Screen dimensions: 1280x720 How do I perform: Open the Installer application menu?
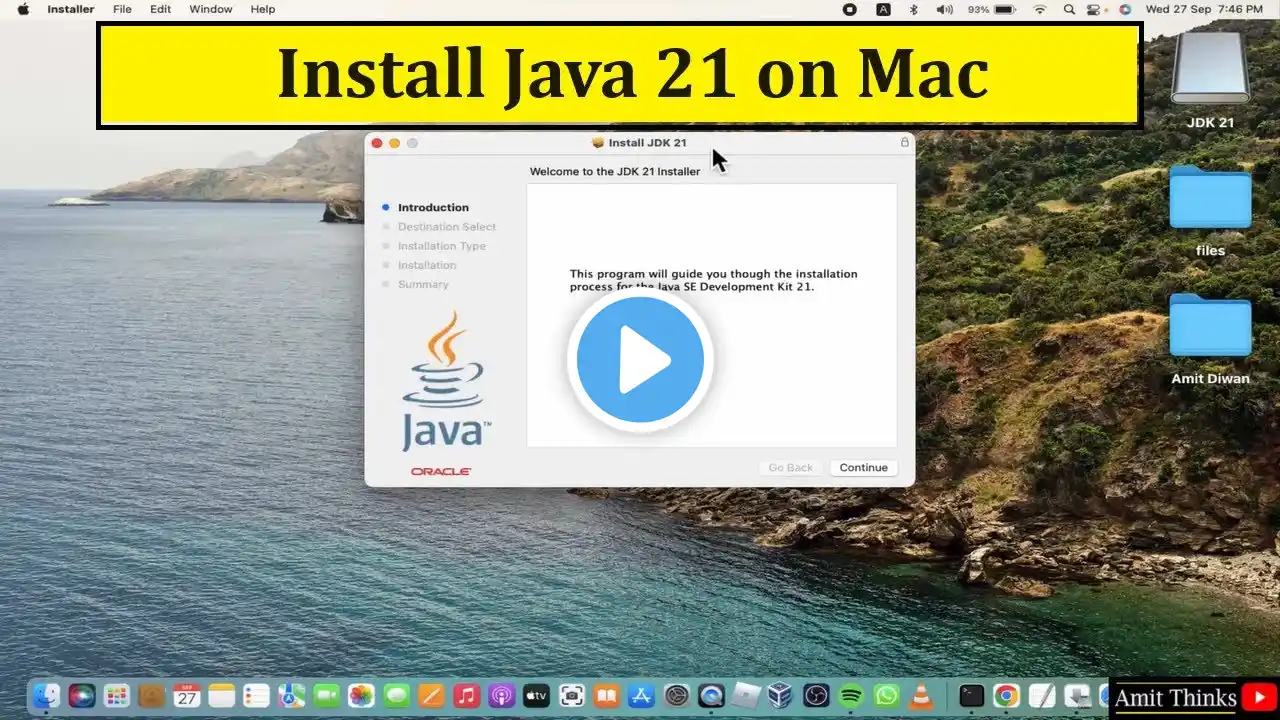pyautogui.click(x=71, y=9)
